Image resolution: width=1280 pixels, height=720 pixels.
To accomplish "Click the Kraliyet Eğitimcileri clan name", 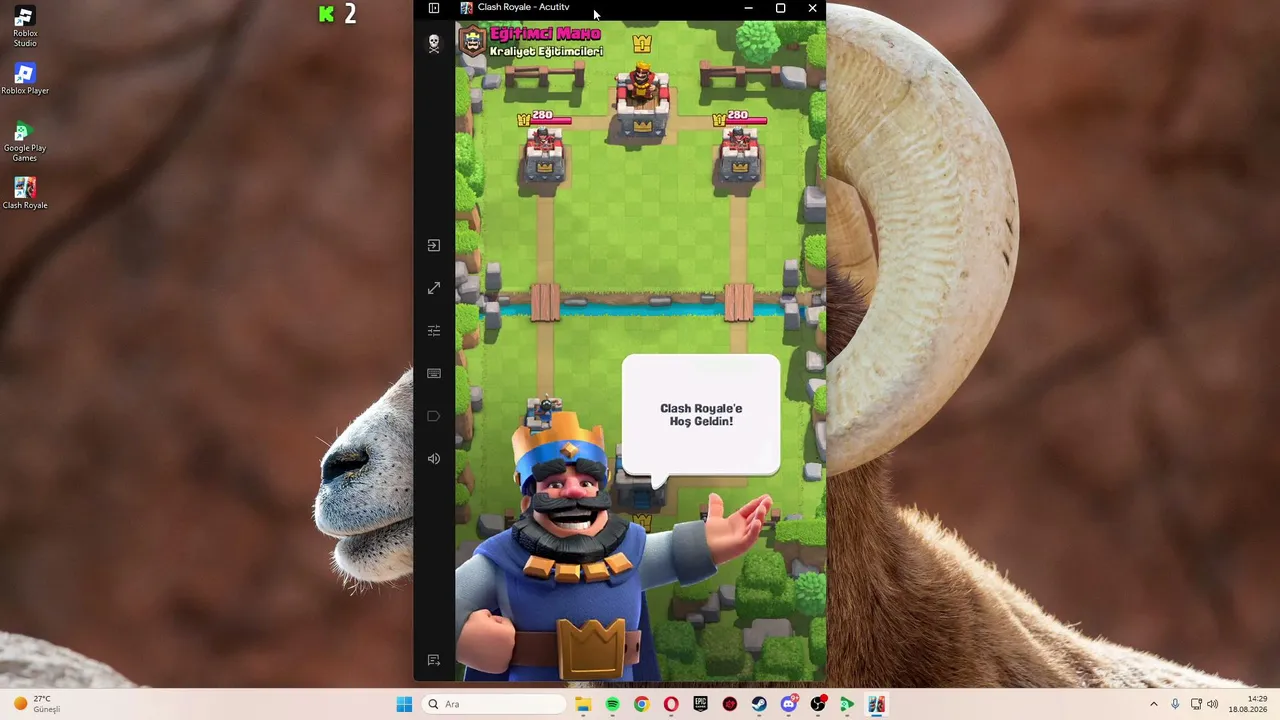I will point(546,51).
